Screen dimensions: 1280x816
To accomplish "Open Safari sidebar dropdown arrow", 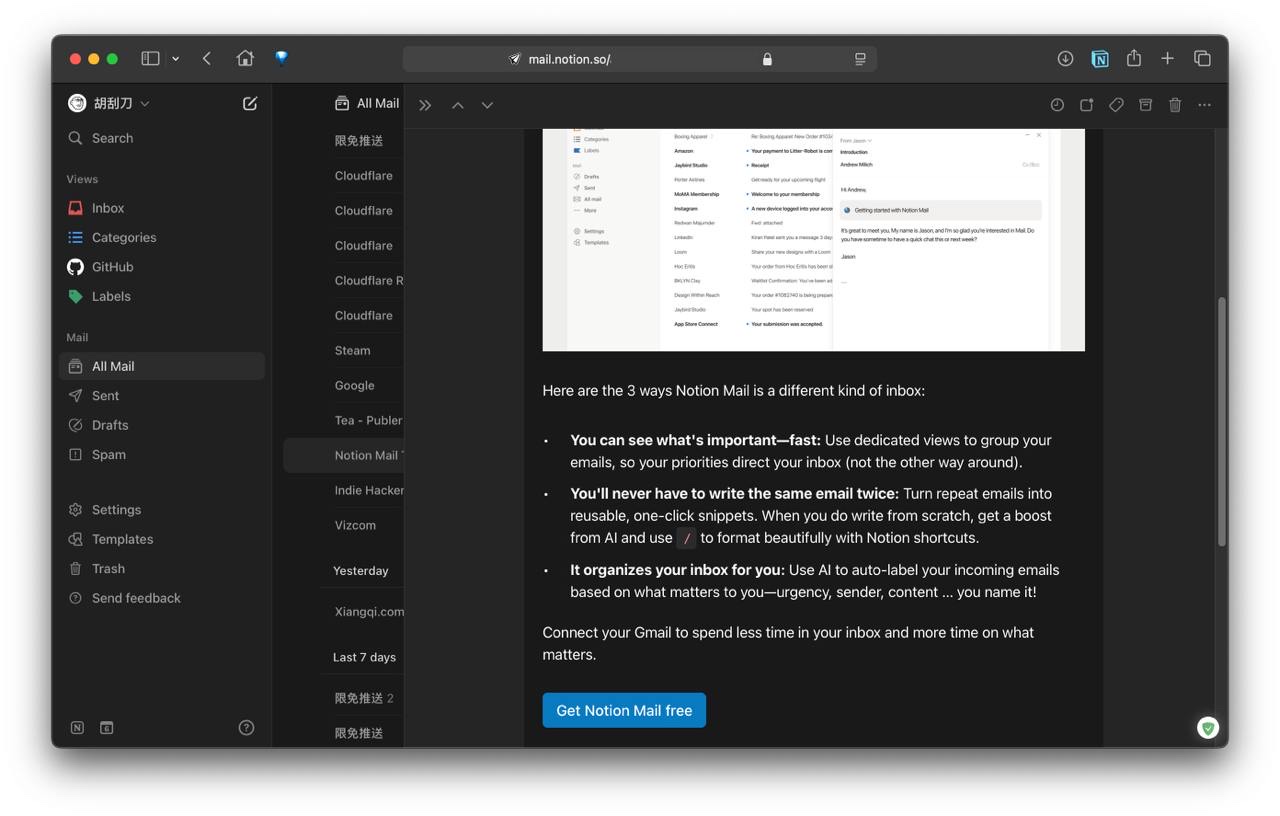I will [x=175, y=59].
